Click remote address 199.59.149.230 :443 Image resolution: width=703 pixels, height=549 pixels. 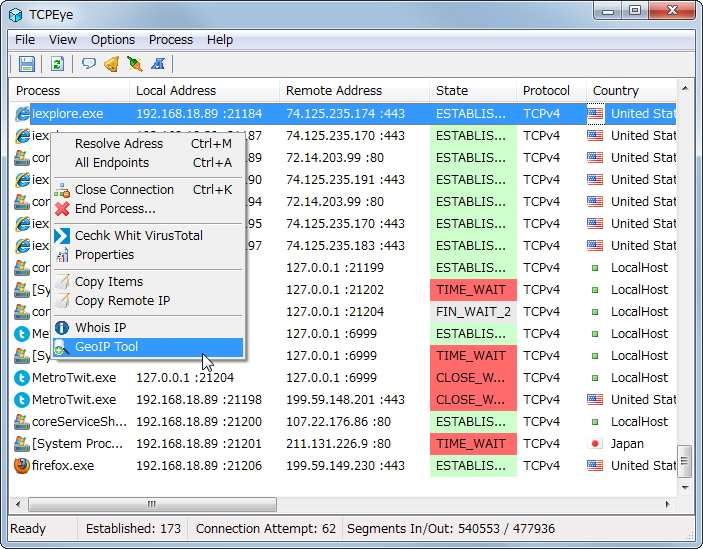click(345, 466)
